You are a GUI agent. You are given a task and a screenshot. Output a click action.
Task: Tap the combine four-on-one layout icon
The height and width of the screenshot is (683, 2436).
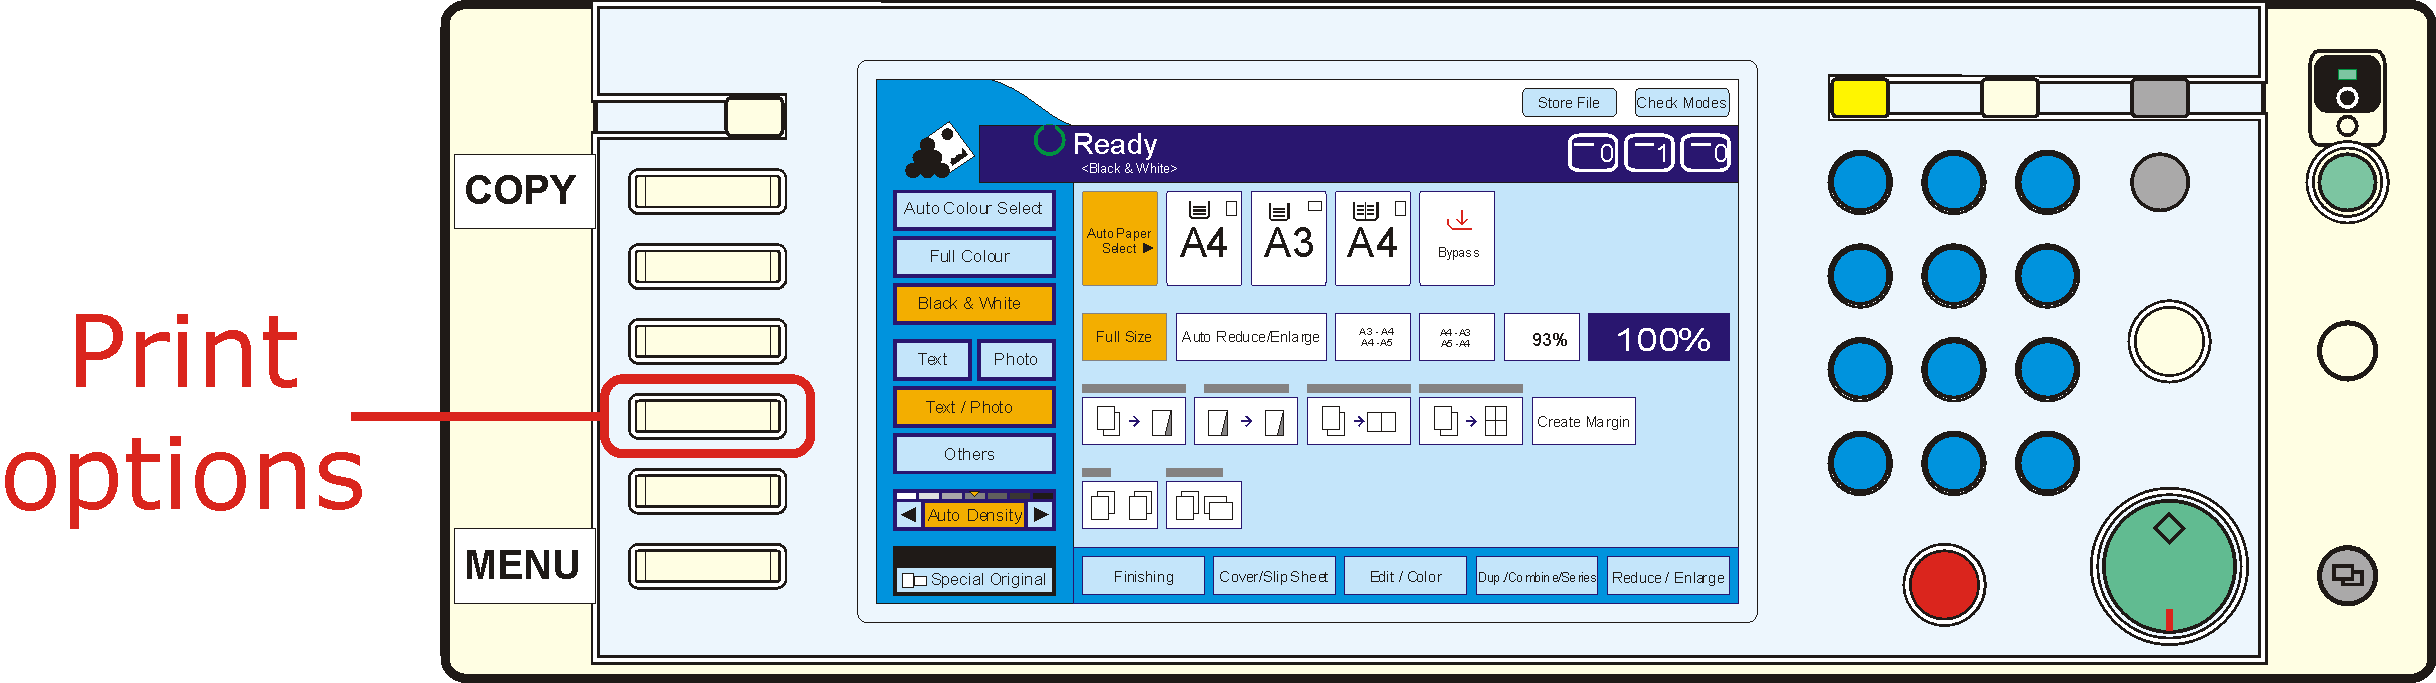point(1470,421)
